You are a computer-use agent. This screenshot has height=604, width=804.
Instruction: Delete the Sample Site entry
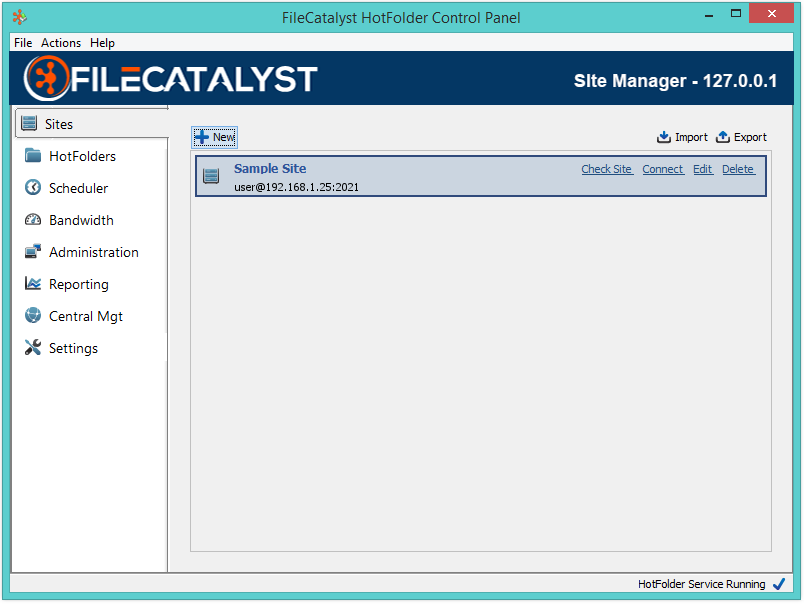(738, 169)
